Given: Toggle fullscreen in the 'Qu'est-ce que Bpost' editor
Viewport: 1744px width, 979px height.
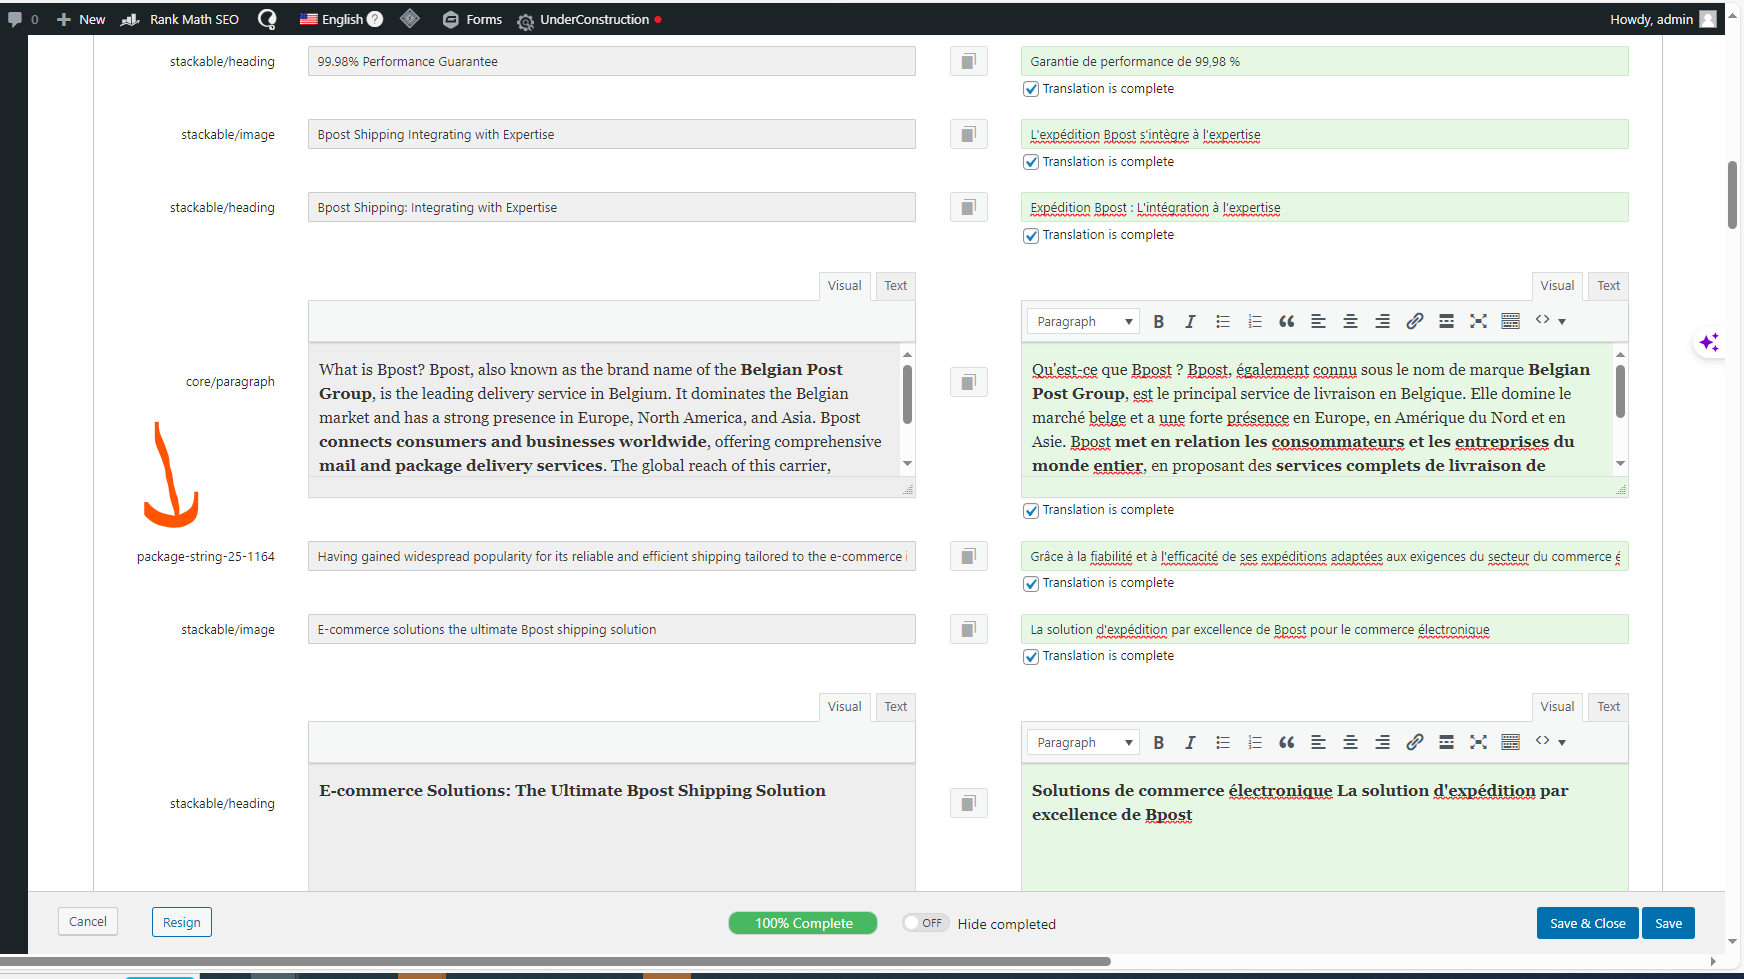Looking at the screenshot, I should [x=1478, y=321].
